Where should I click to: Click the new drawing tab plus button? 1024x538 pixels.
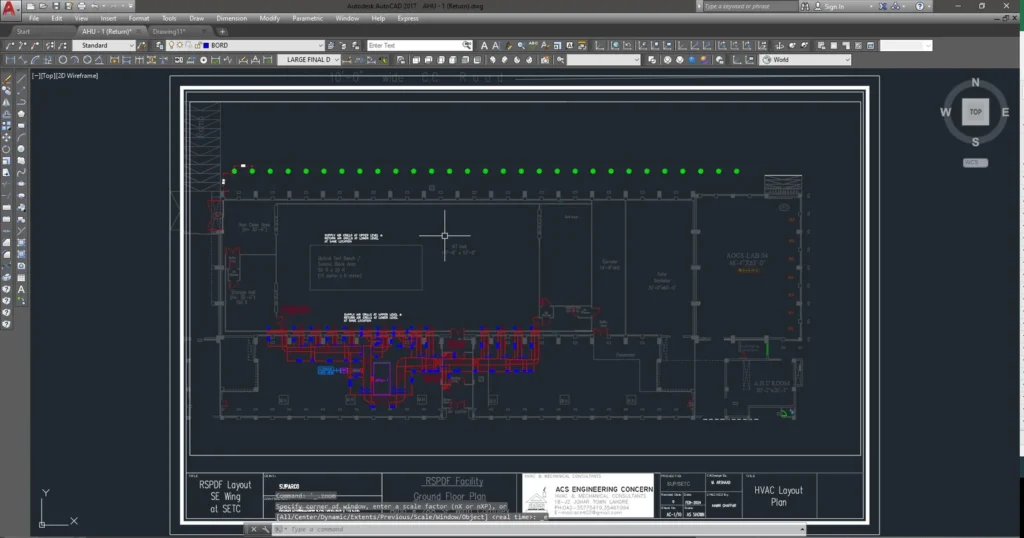(222, 31)
